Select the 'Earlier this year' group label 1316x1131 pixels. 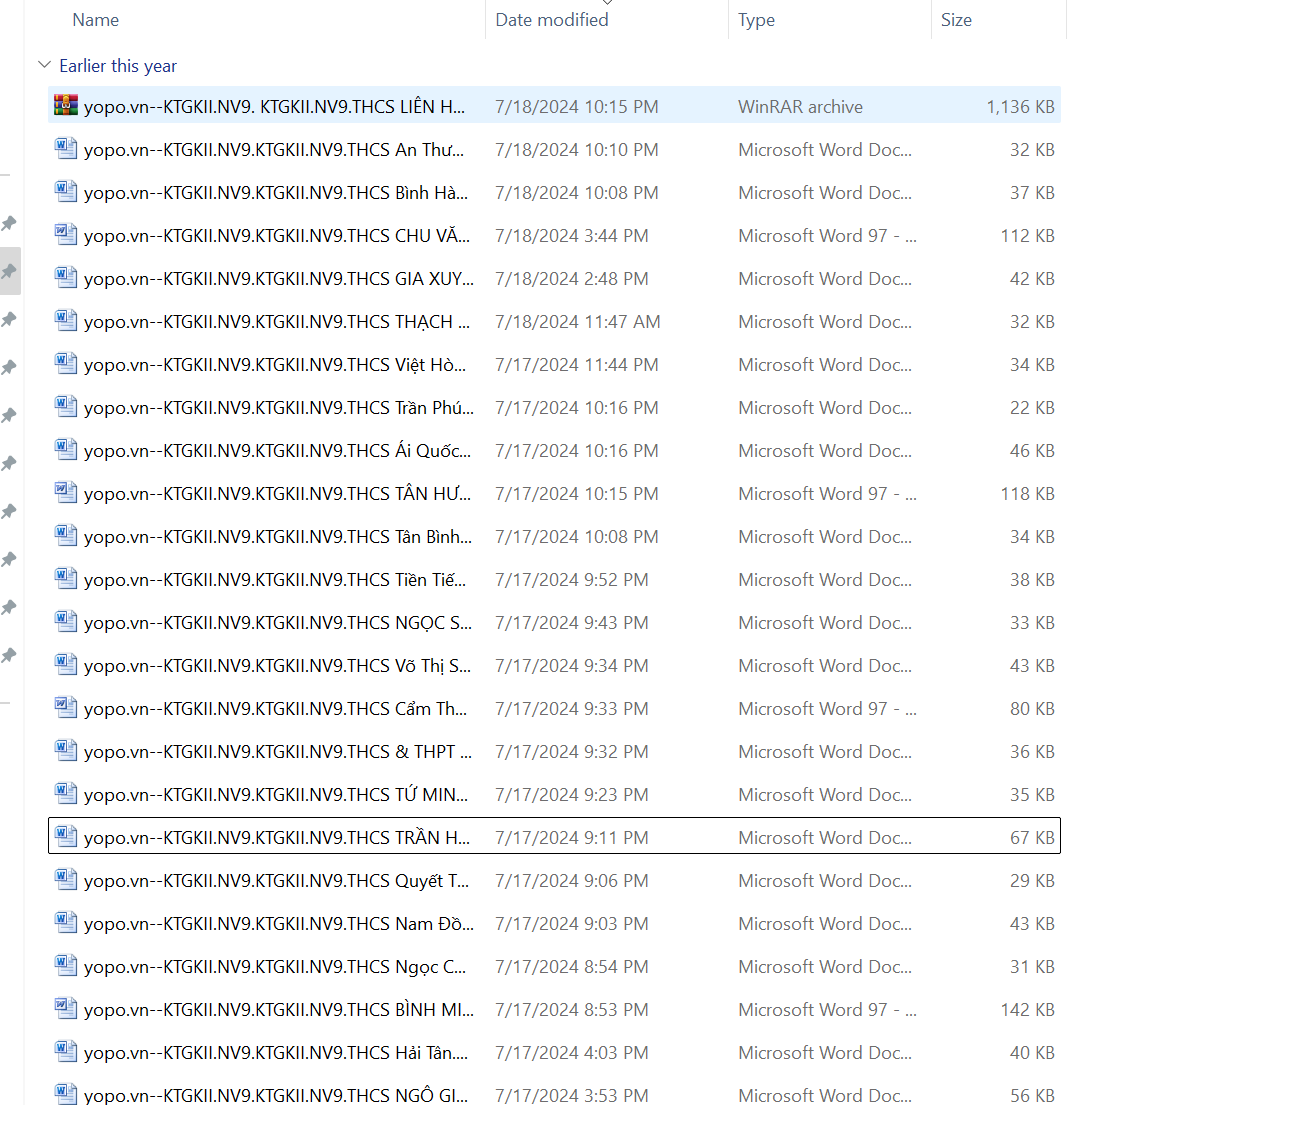point(118,66)
